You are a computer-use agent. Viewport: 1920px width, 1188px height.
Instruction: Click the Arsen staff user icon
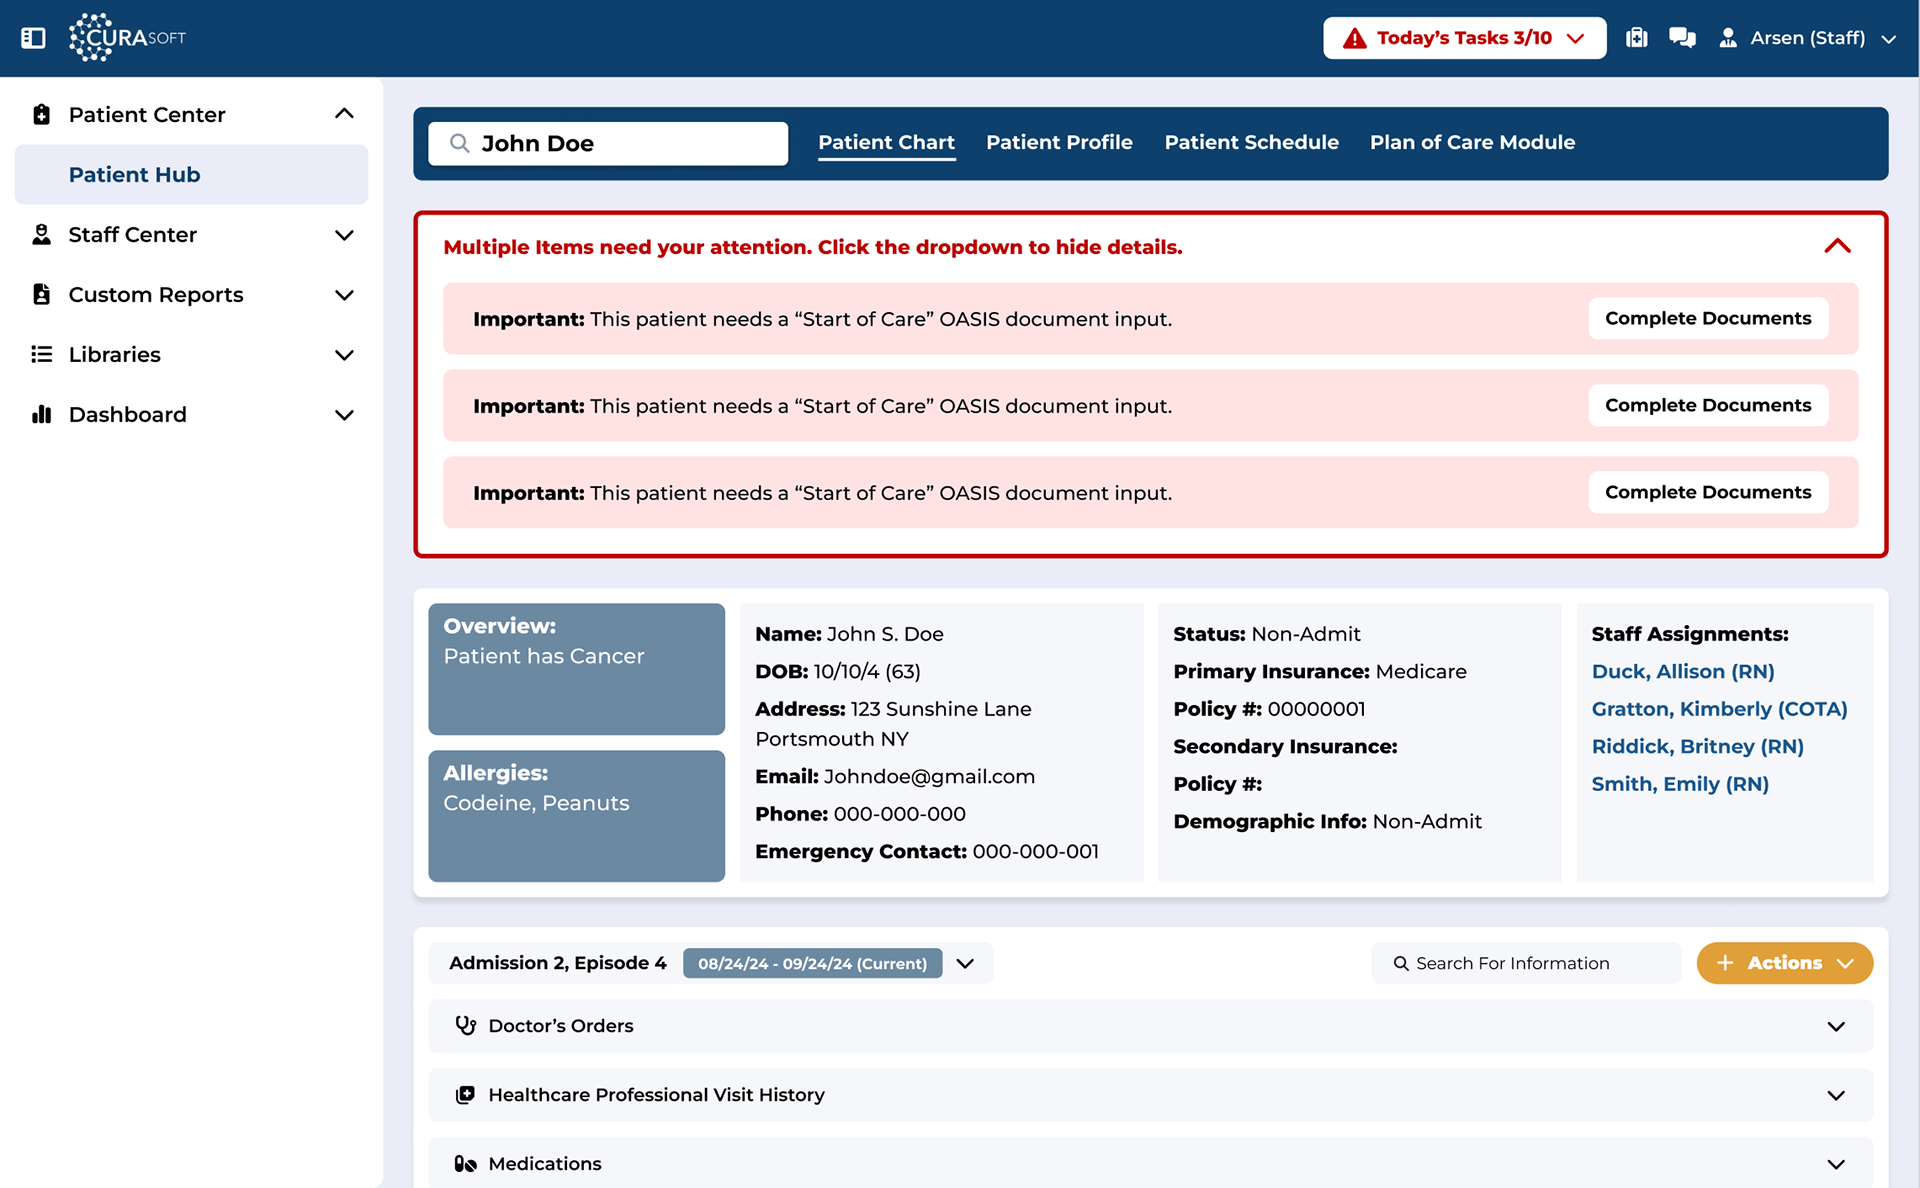point(1727,38)
